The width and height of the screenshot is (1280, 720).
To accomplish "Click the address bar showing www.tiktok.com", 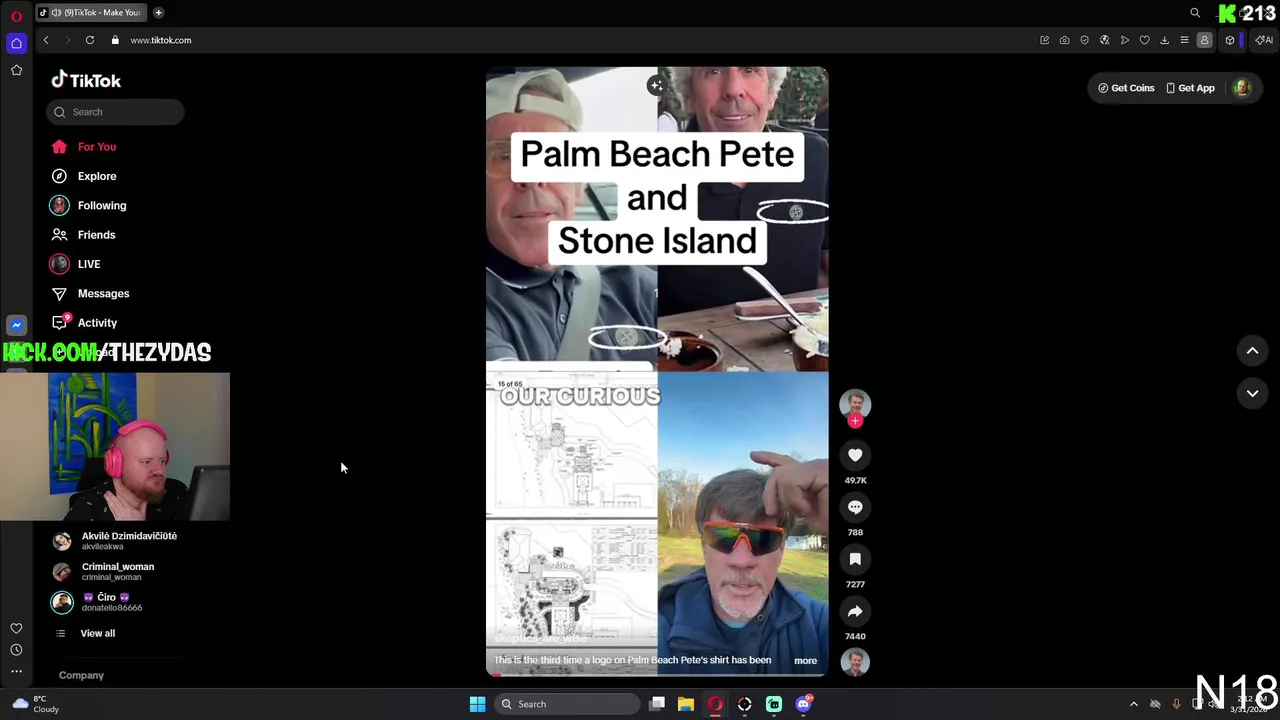I will [x=160, y=40].
